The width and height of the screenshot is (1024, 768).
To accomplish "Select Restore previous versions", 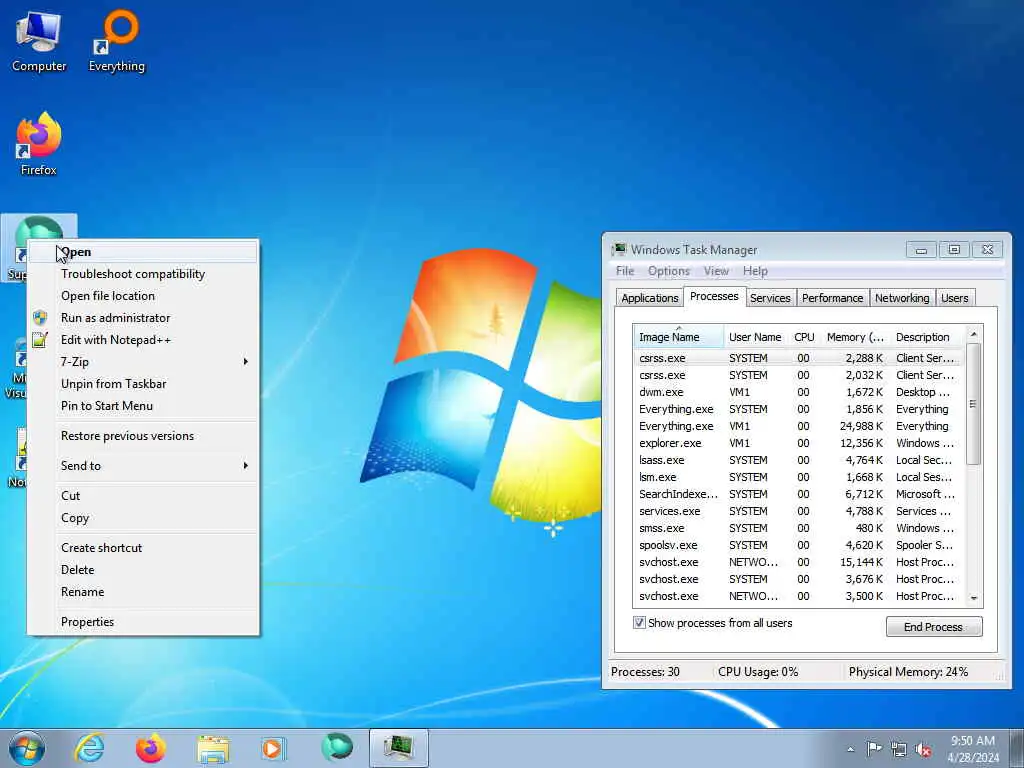I will pyautogui.click(x=143, y=436).
